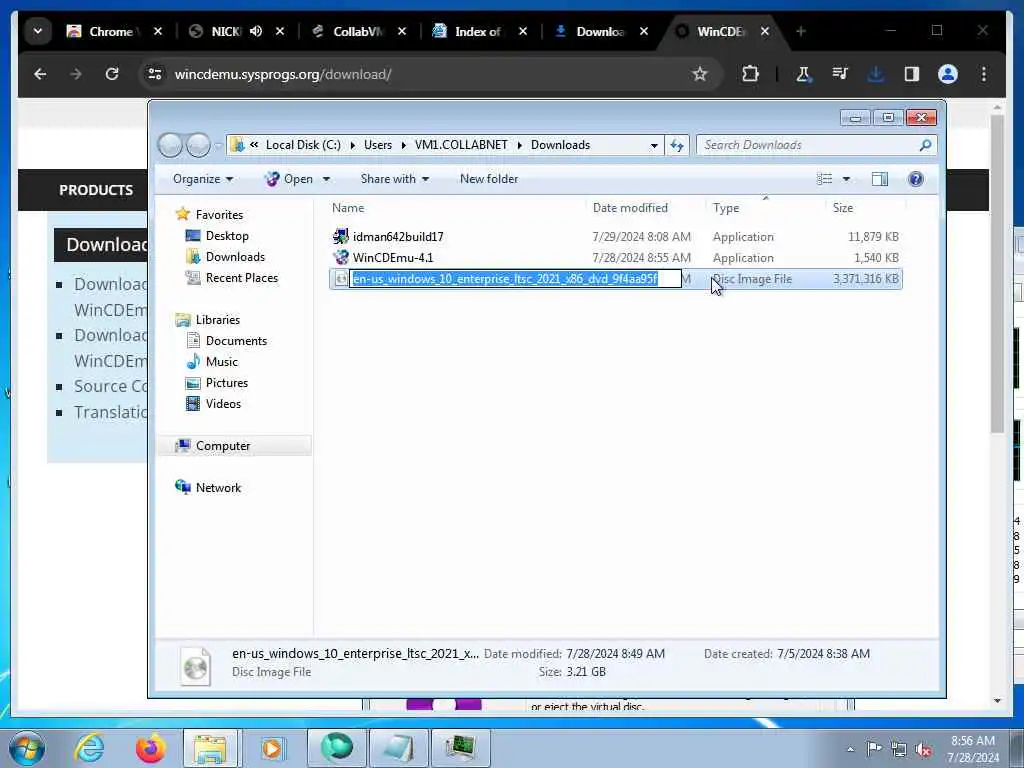Open Recent Places in navigation pane

pos(242,278)
